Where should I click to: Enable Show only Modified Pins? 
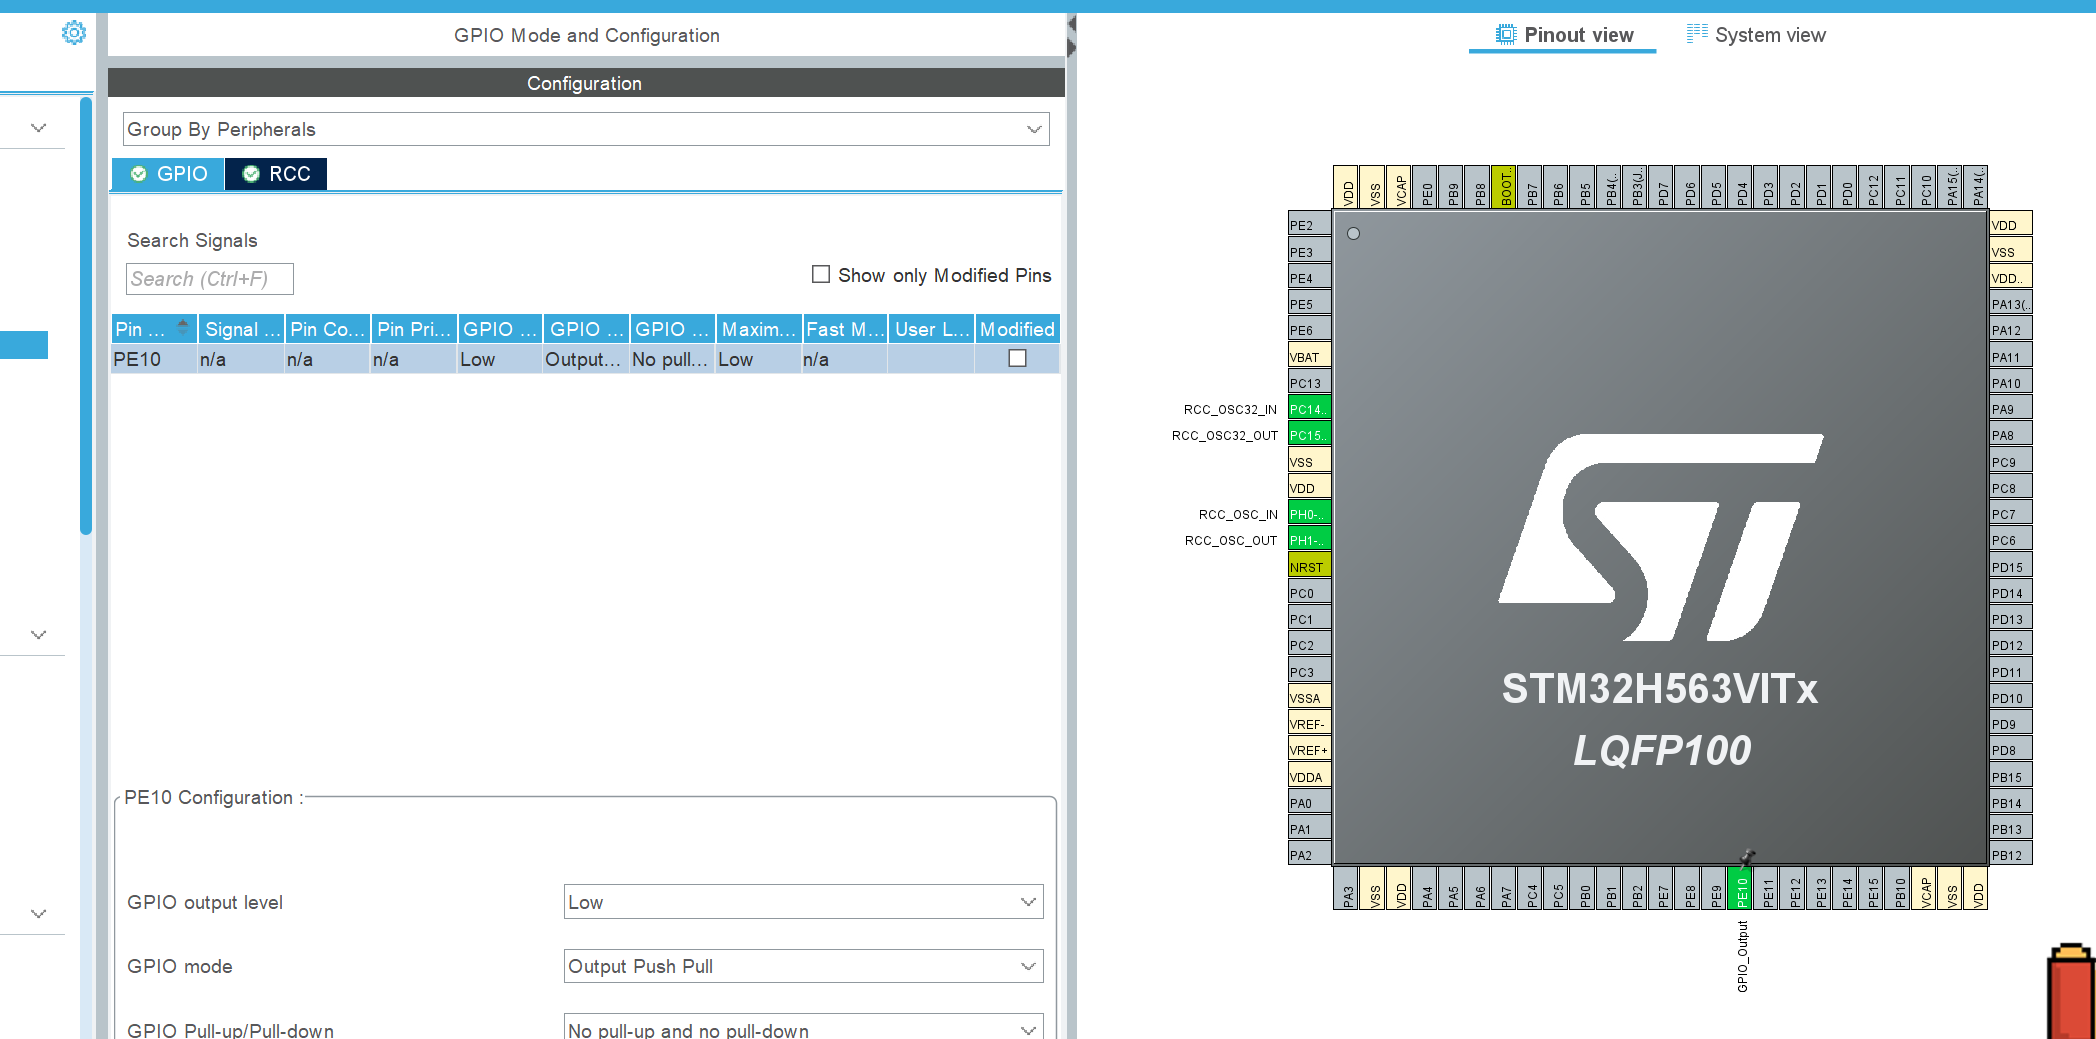(x=821, y=274)
